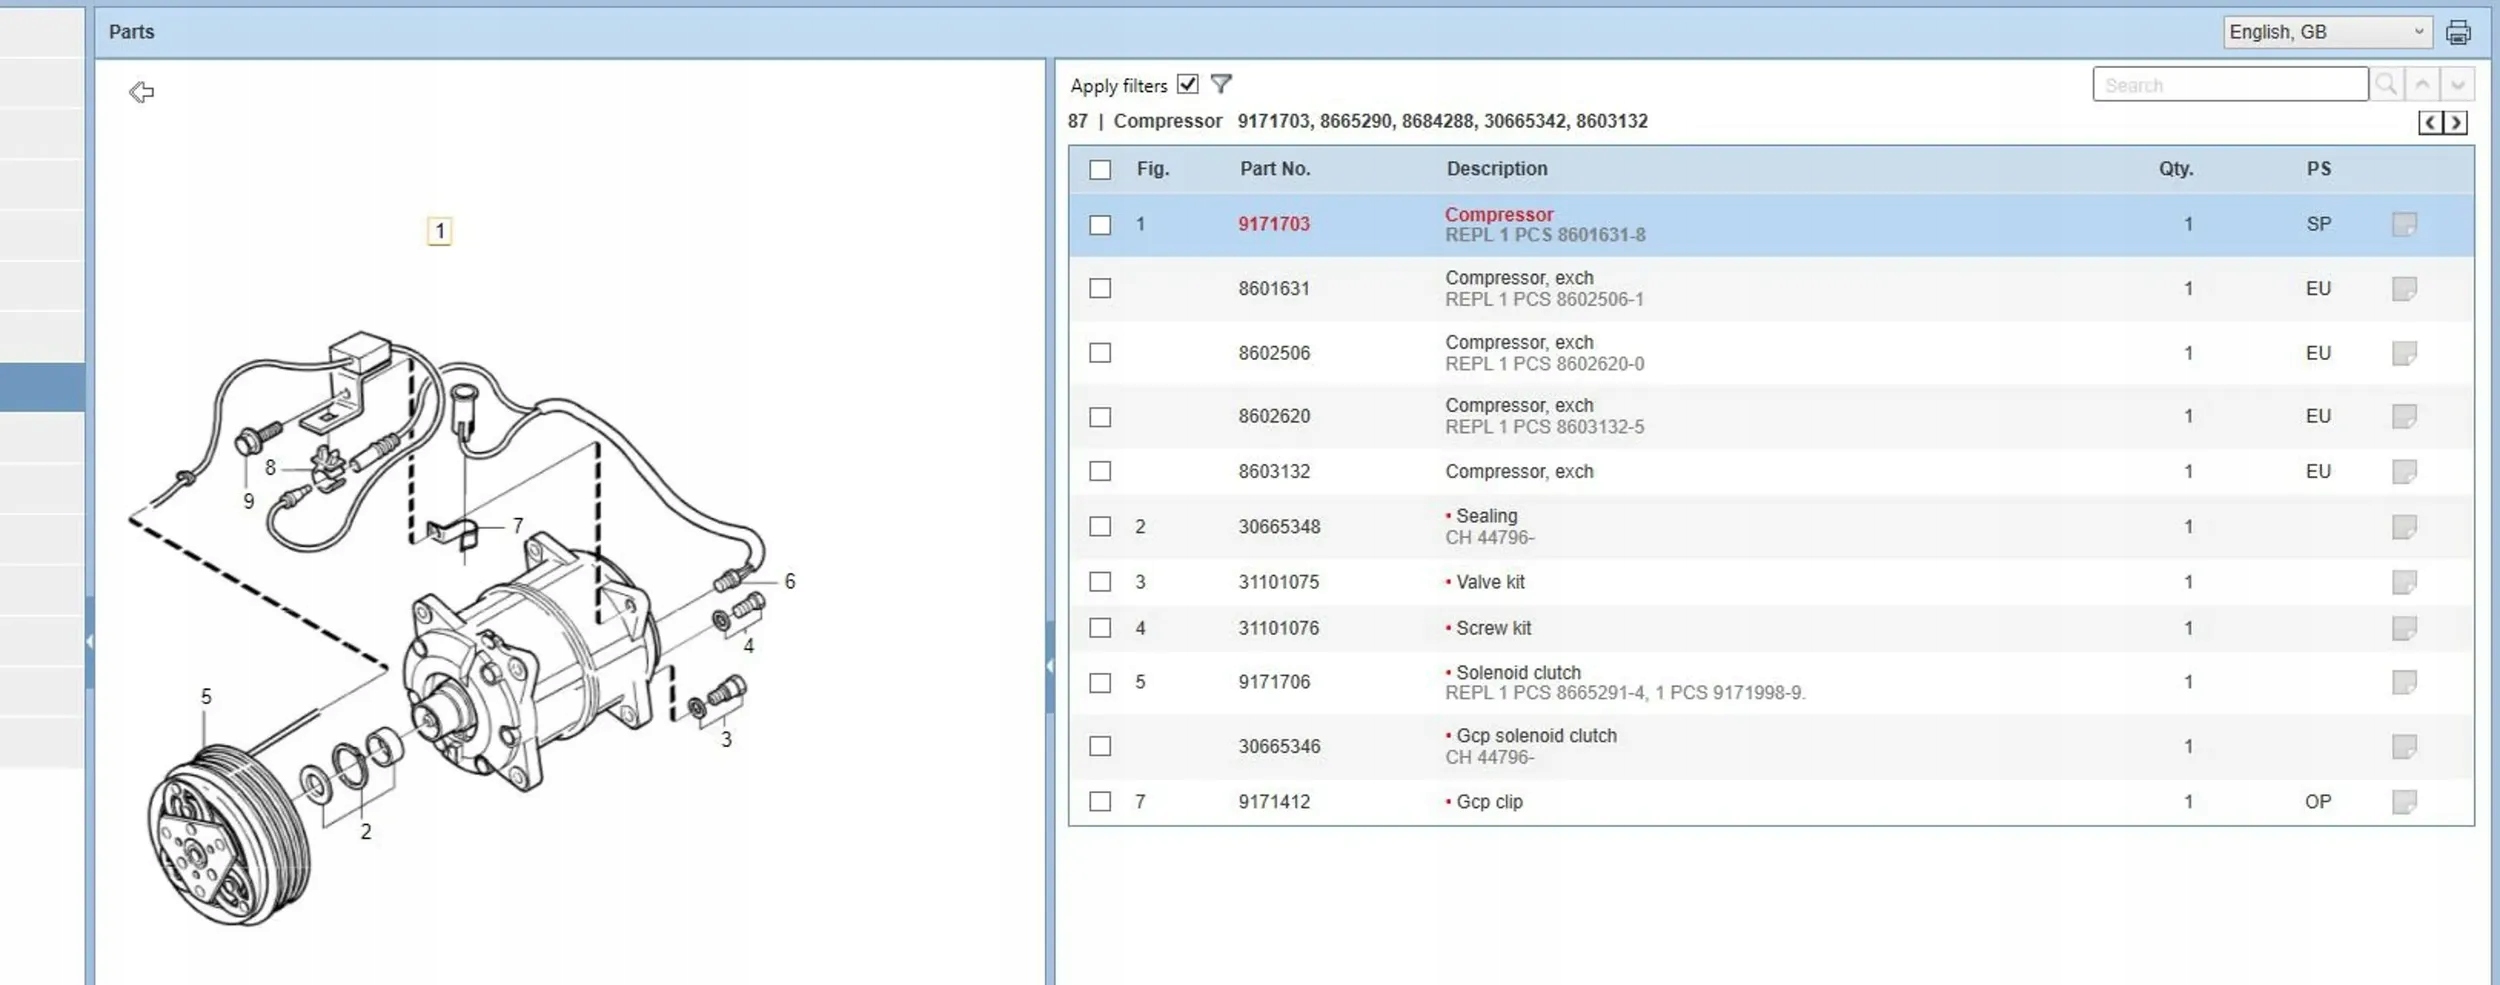The height and width of the screenshot is (985, 2500).
Task: Check the box for Sealing 30665348
Action: [x=1100, y=527]
